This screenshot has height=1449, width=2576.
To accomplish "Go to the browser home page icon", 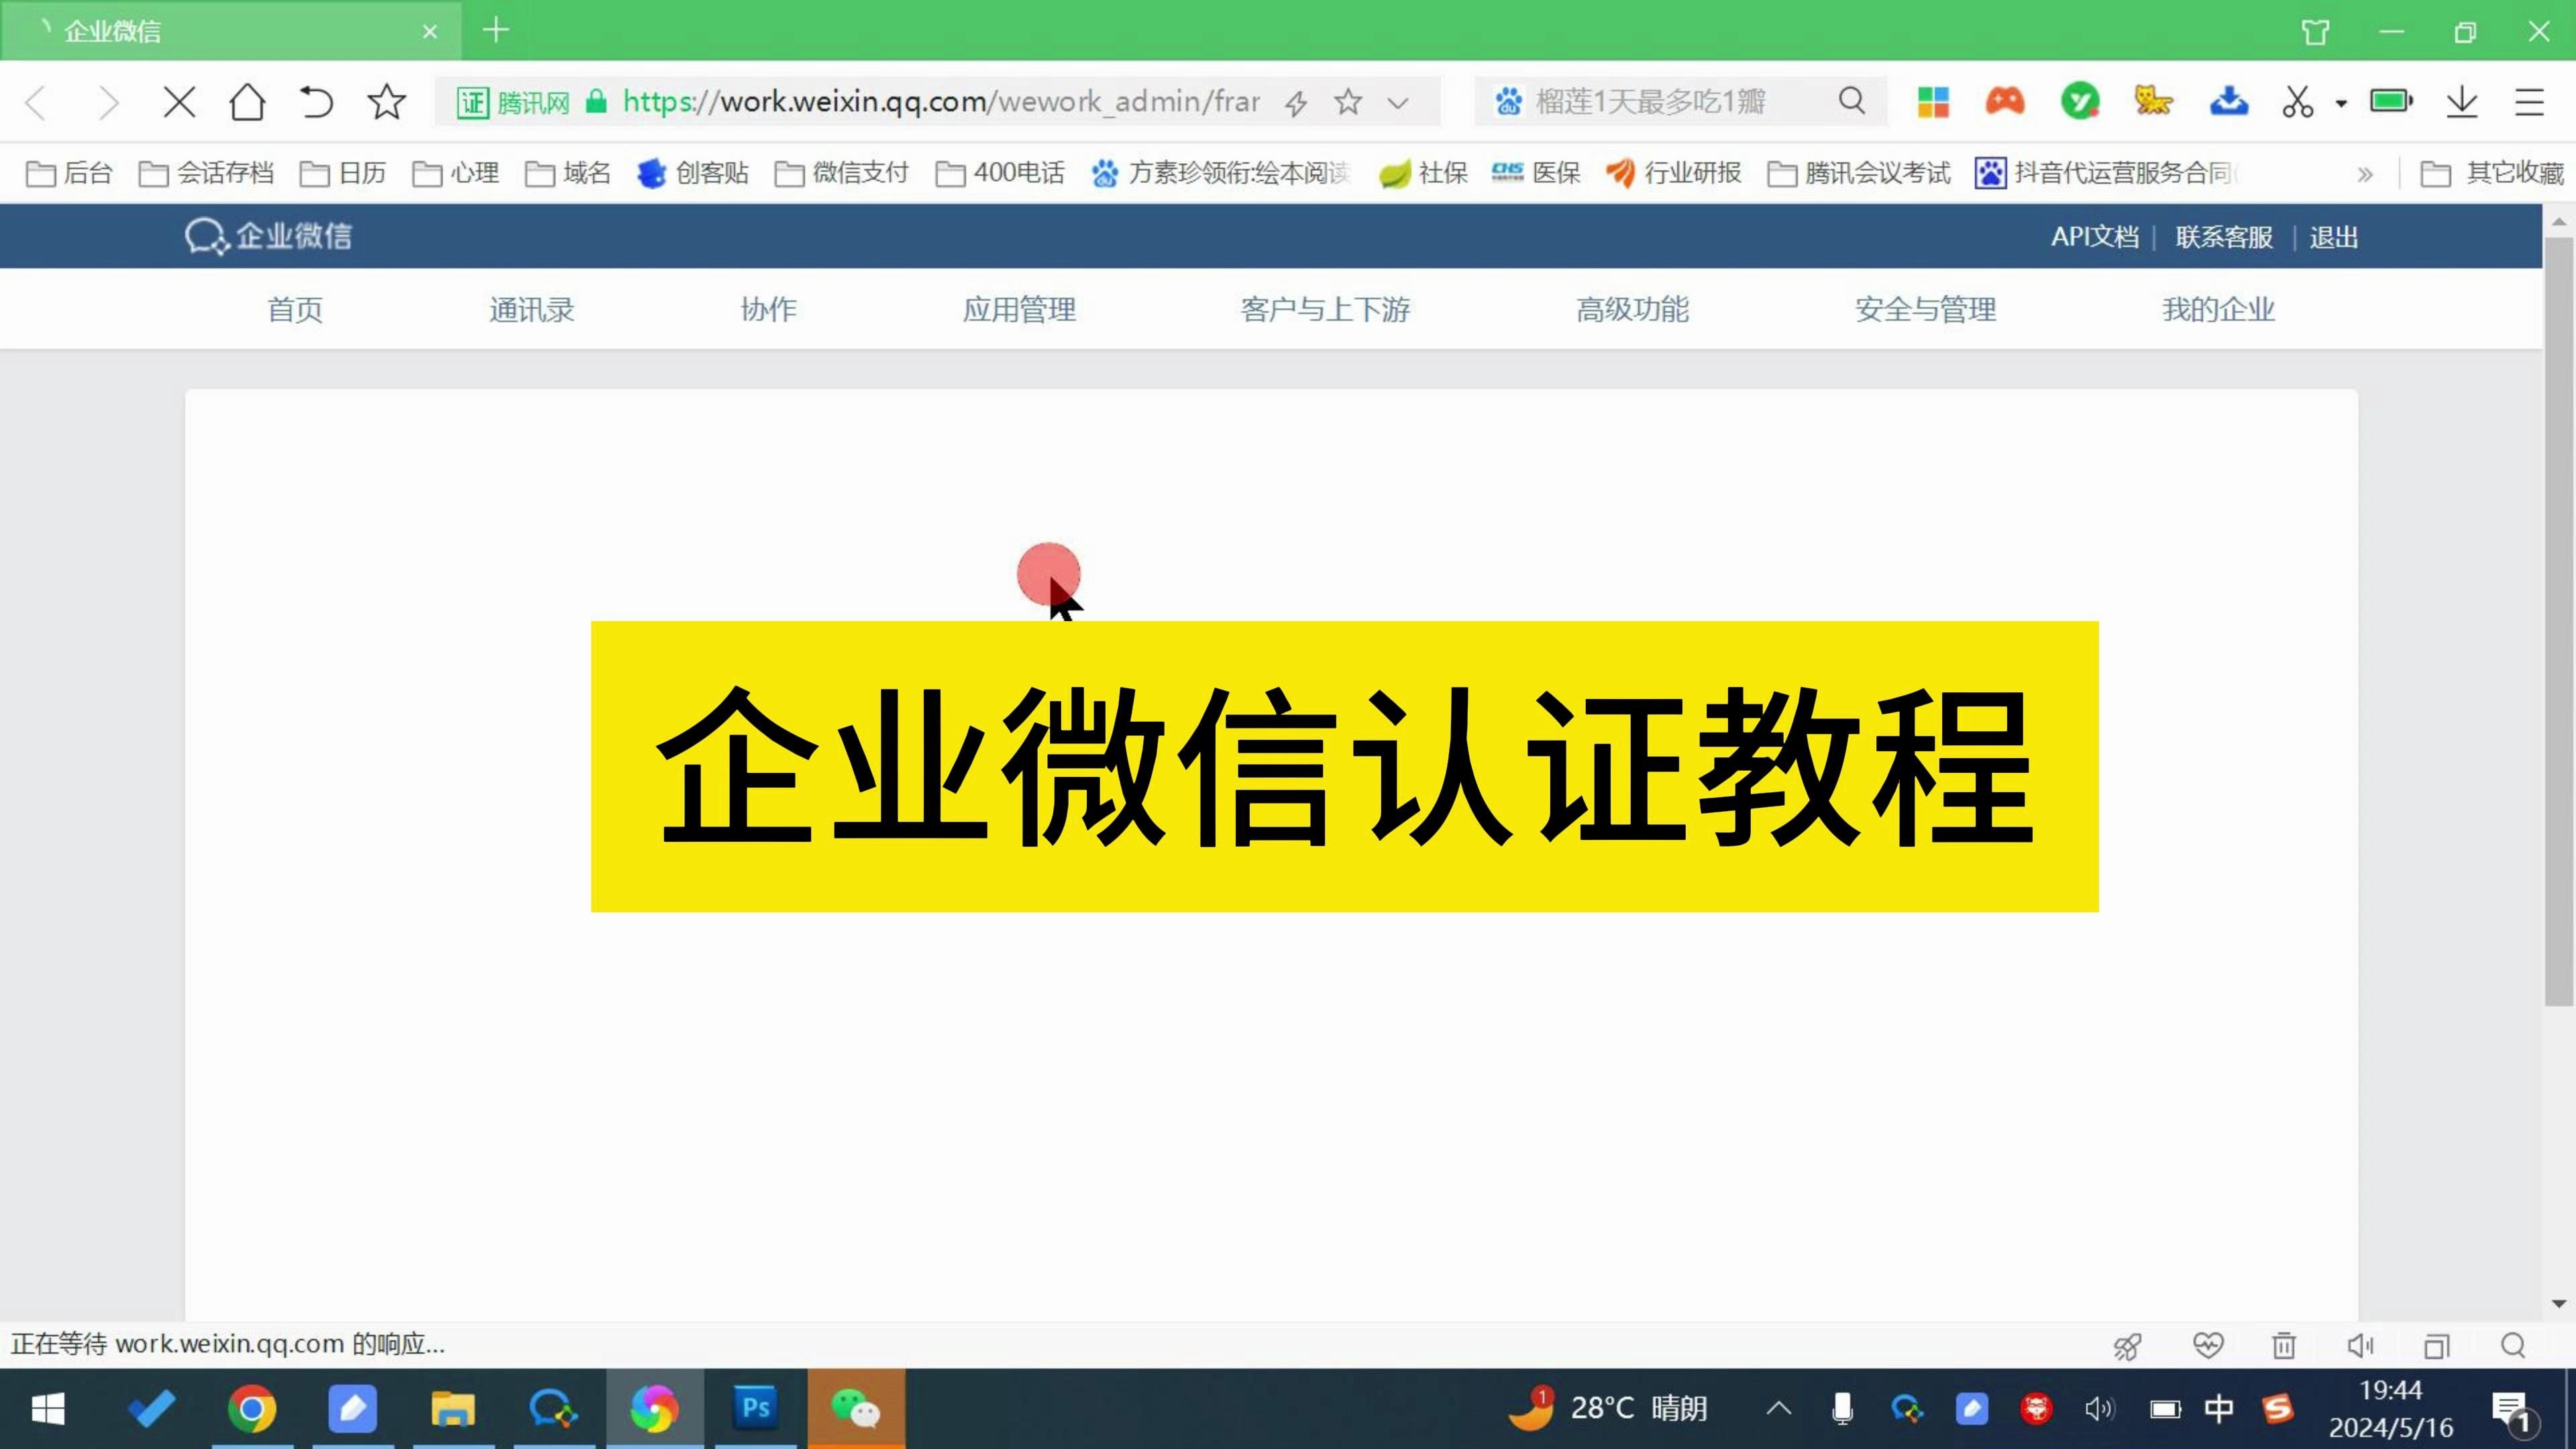I will tap(247, 102).
